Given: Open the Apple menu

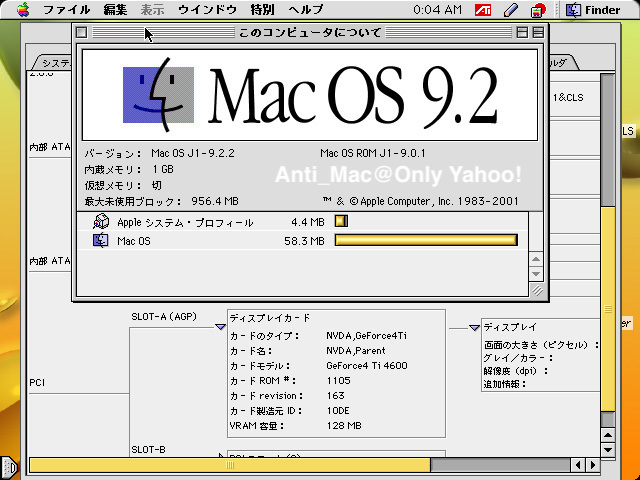Looking at the screenshot, I should coord(23,9).
